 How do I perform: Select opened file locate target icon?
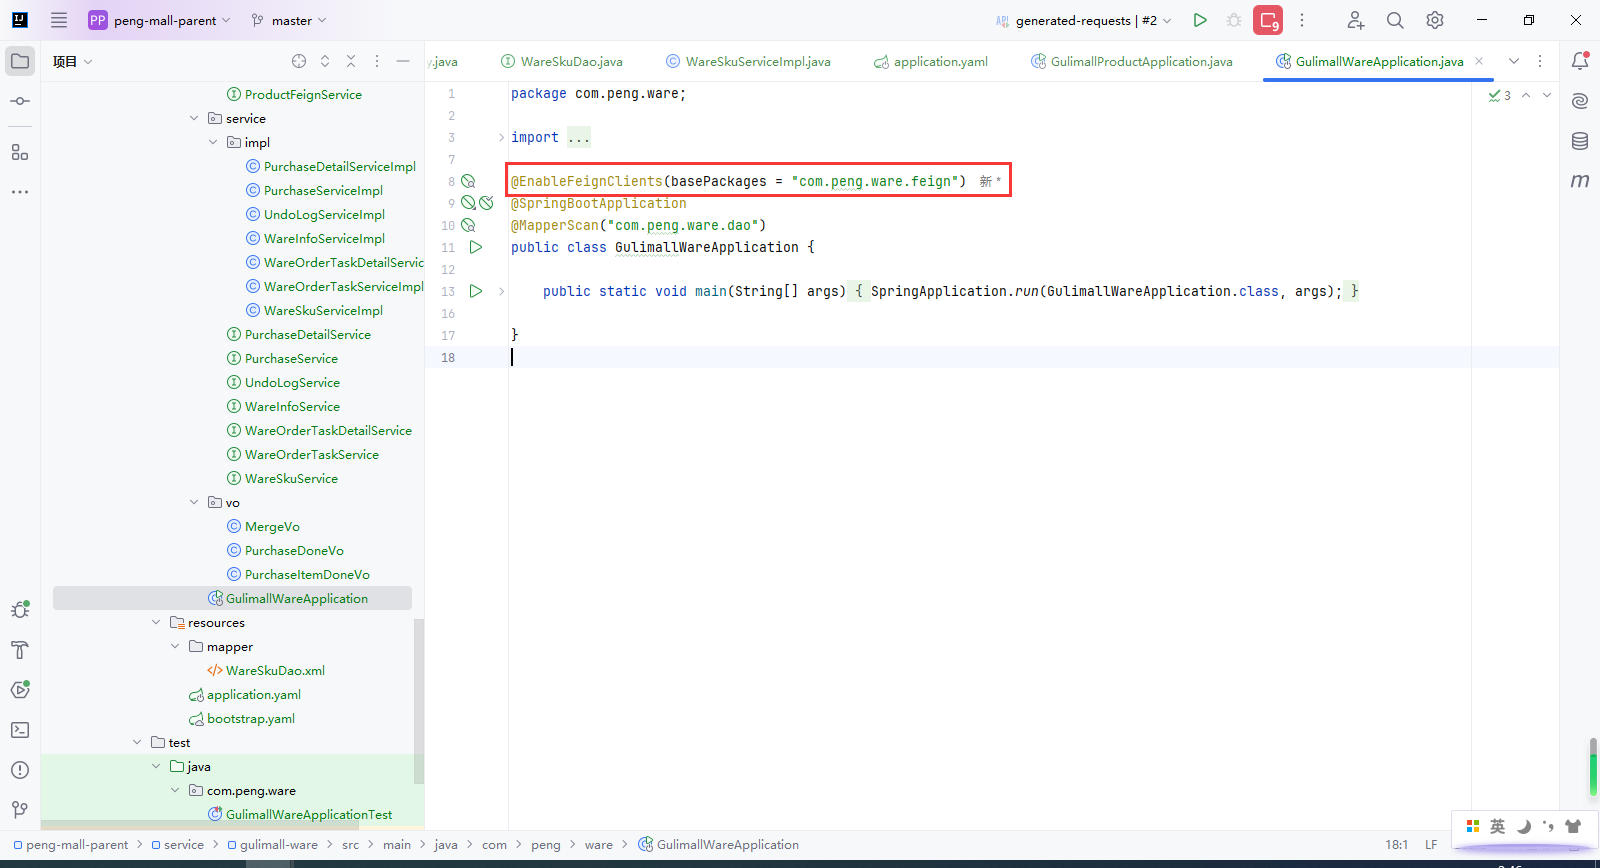[x=299, y=61]
